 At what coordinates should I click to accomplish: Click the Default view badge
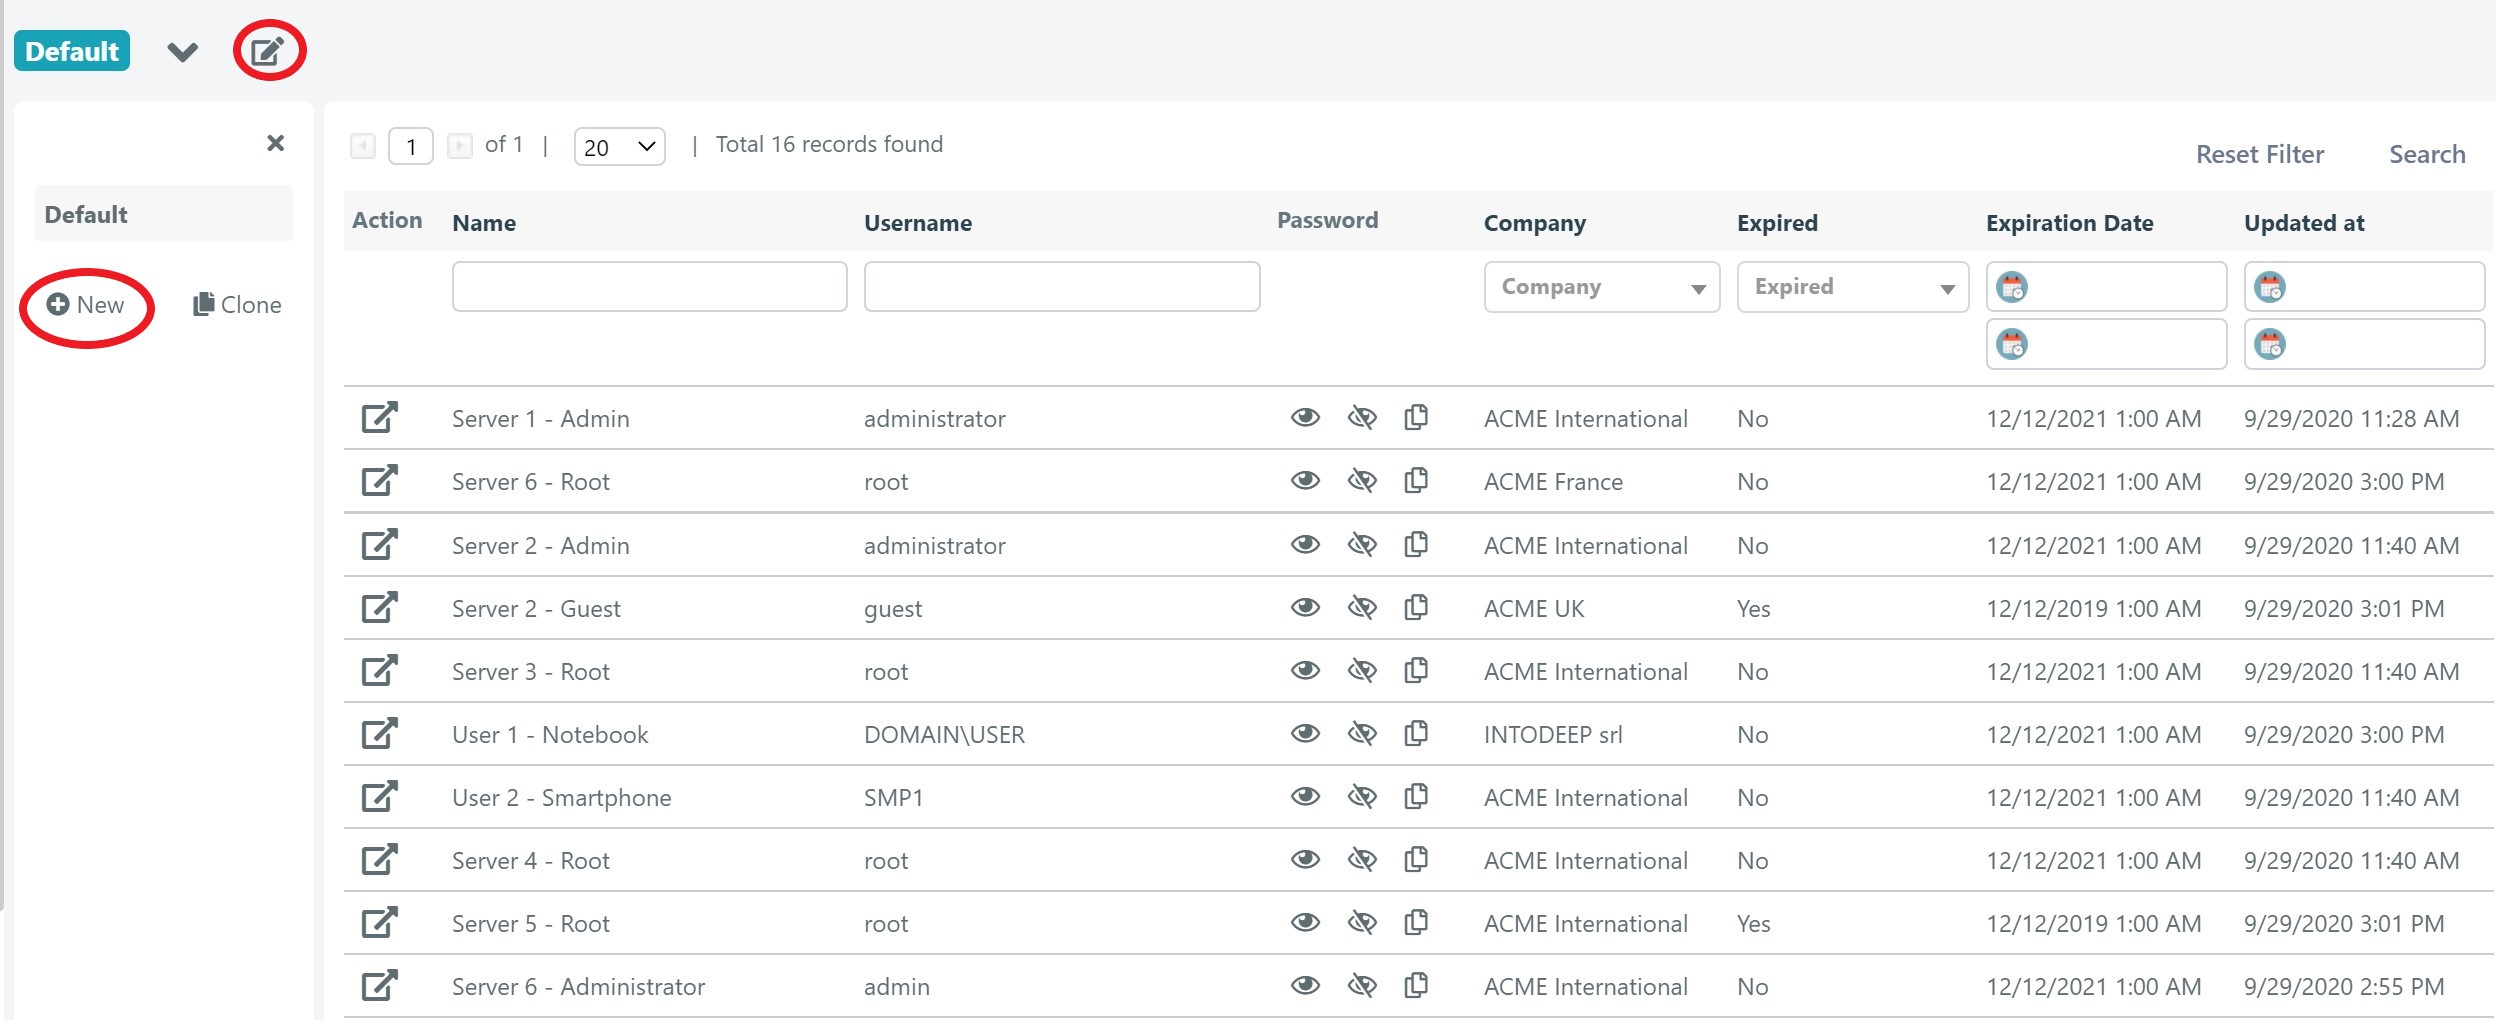click(x=72, y=51)
